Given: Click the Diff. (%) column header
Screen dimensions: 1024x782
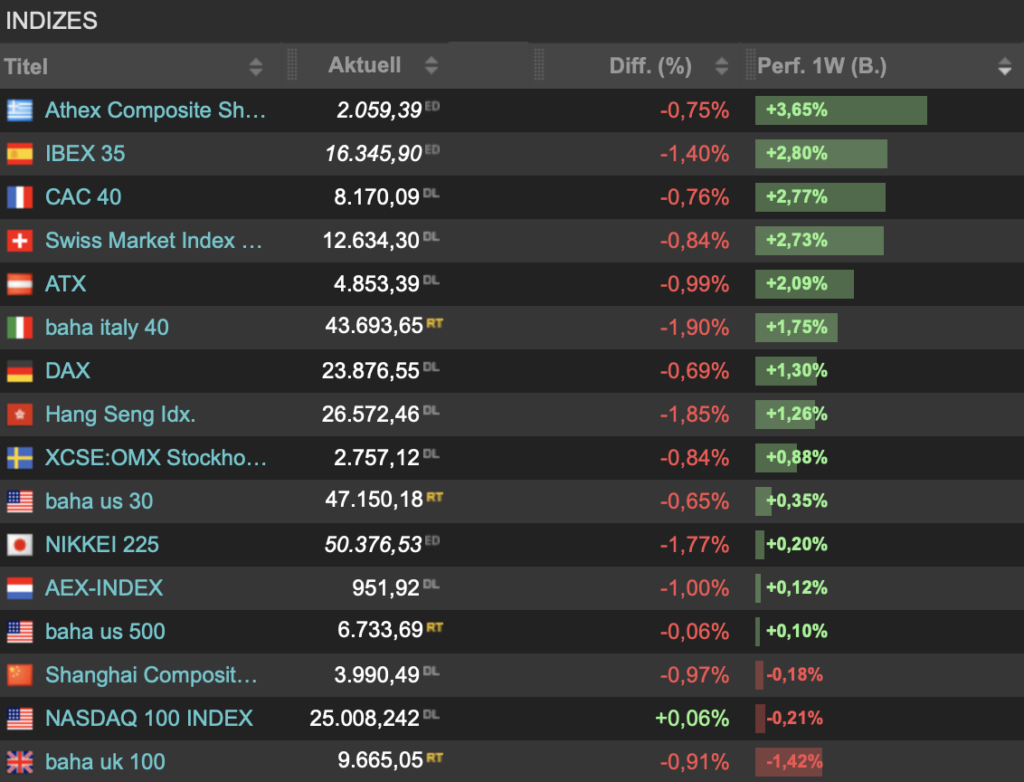Looking at the screenshot, I should 650,66.
